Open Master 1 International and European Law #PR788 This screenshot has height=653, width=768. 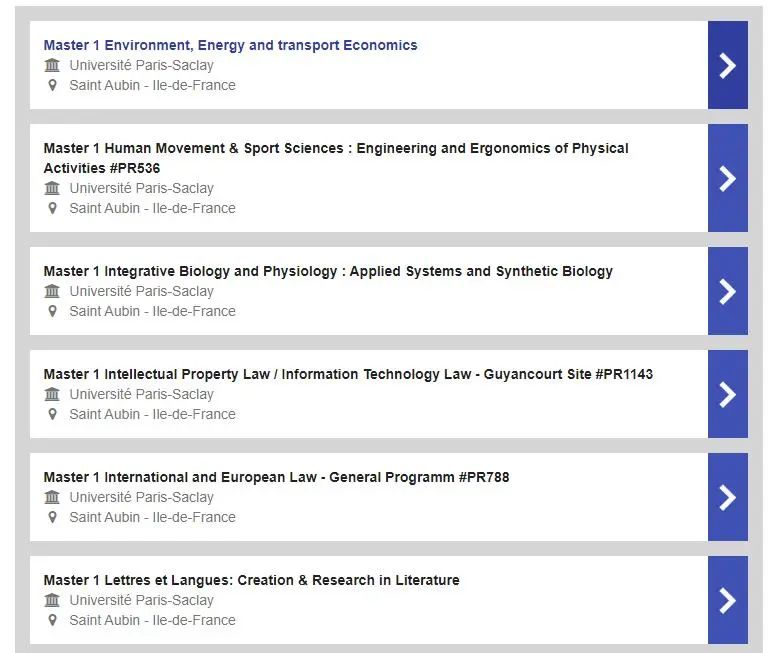pyautogui.click(x=276, y=477)
